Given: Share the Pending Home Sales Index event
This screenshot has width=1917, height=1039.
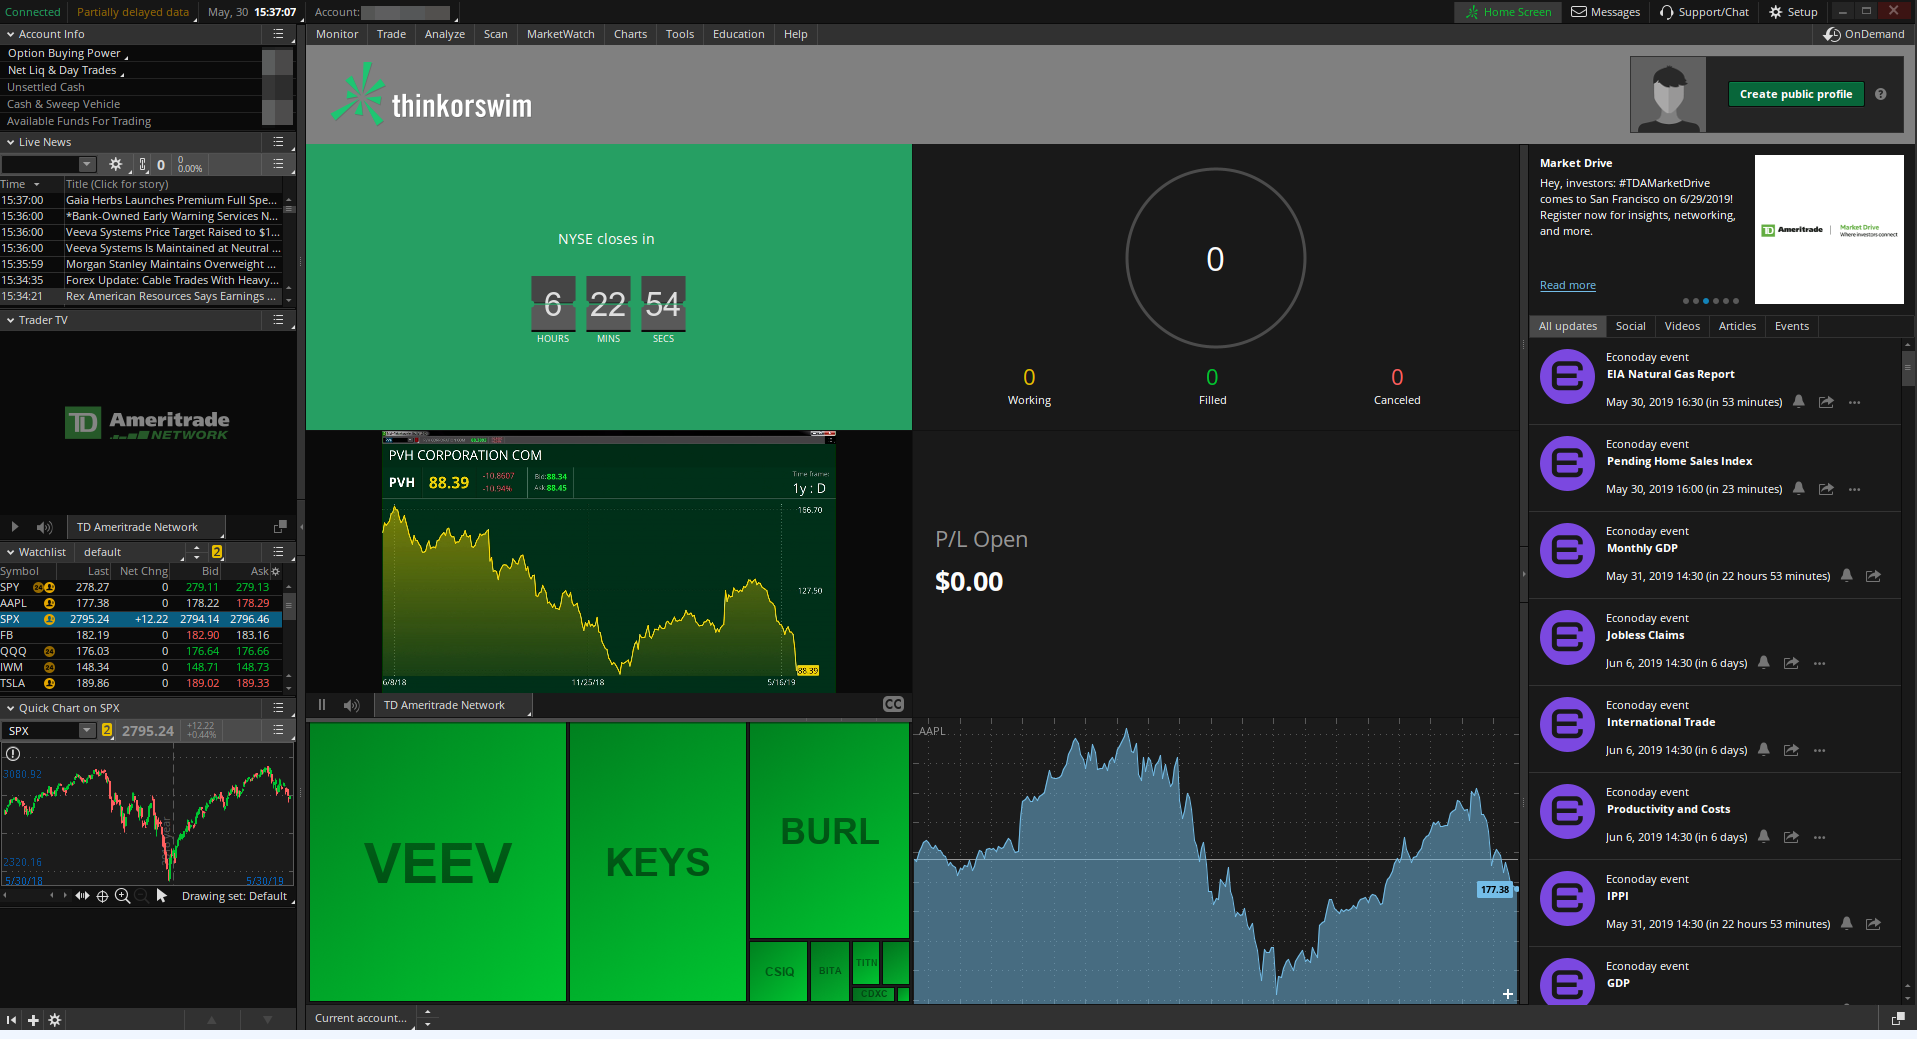Looking at the screenshot, I should (1826, 489).
